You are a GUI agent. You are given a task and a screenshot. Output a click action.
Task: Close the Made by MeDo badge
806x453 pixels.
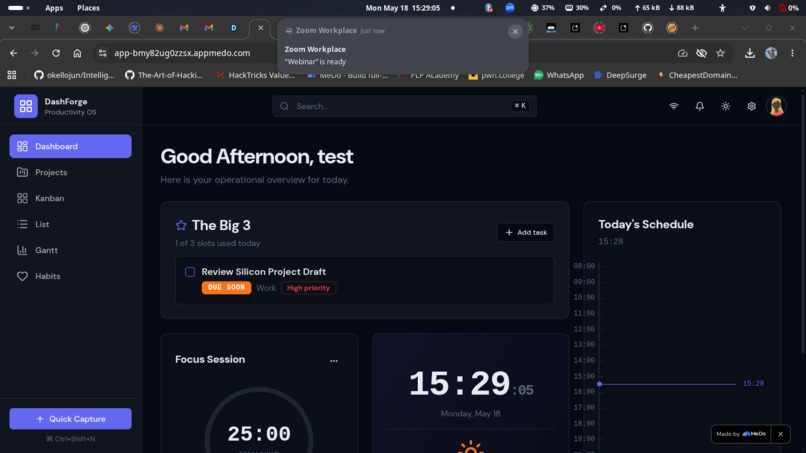tap(780, 434)
